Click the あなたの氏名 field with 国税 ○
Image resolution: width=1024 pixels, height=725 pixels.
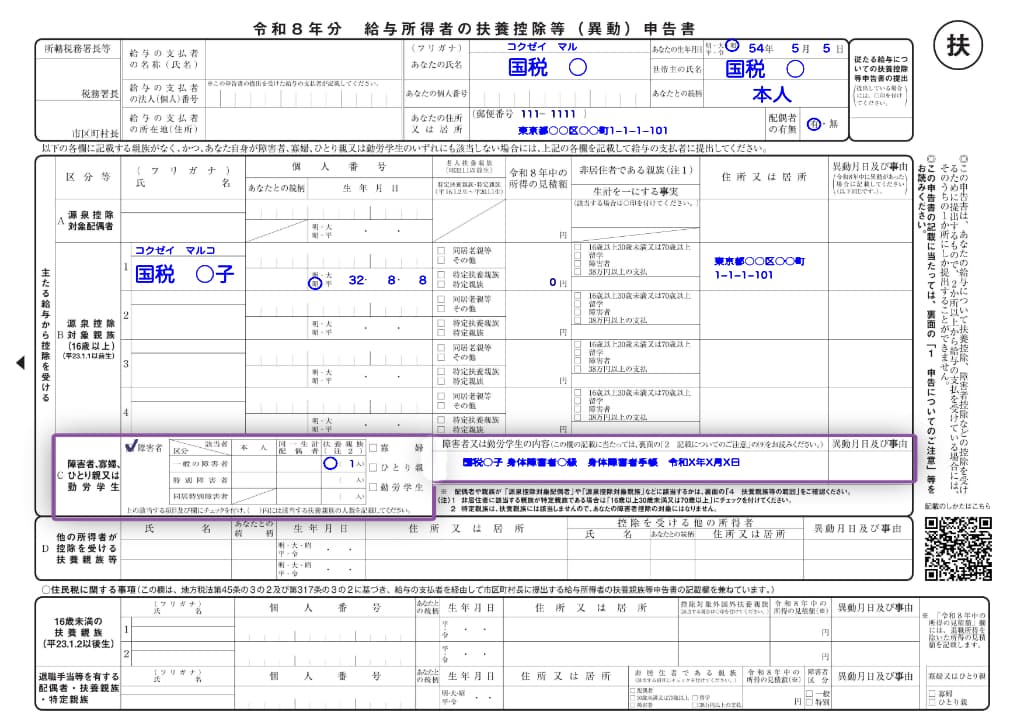tap(546, 68)
